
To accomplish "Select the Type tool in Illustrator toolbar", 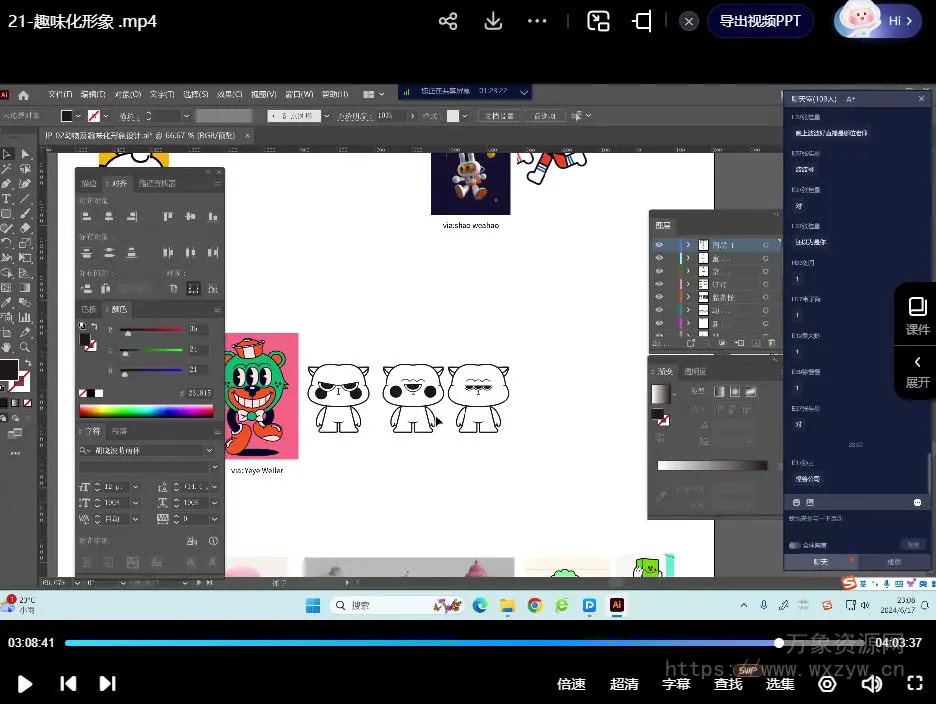I will 7,199.
